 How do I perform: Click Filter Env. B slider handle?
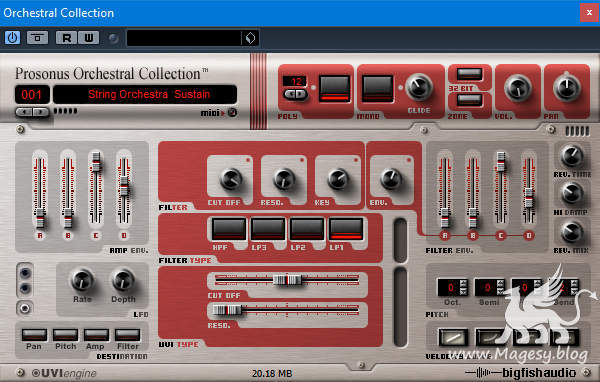(x=473, y=218)
